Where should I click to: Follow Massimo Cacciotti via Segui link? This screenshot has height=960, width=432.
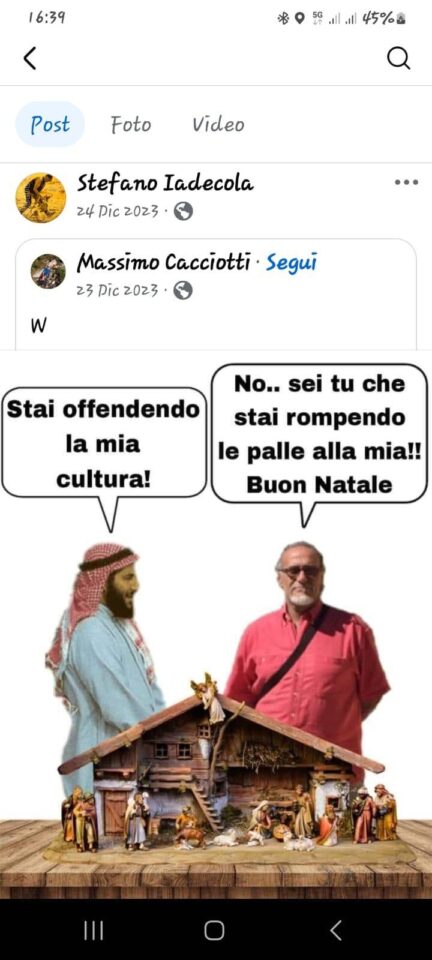[x=291, y=263]
